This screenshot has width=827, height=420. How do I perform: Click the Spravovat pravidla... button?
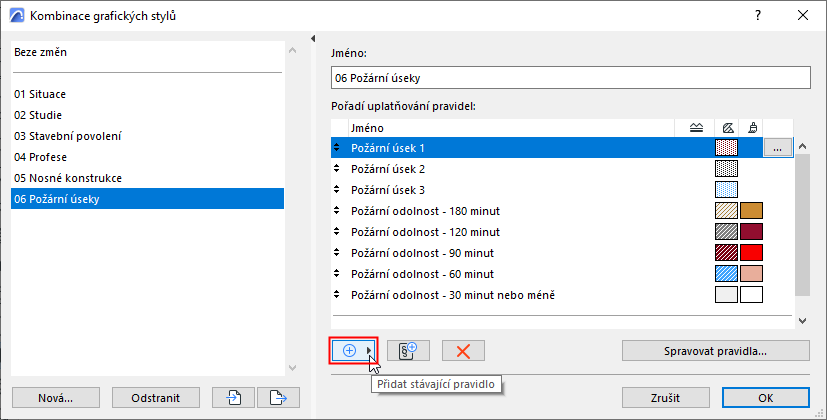pyautogui.click(x=715, y=351)
